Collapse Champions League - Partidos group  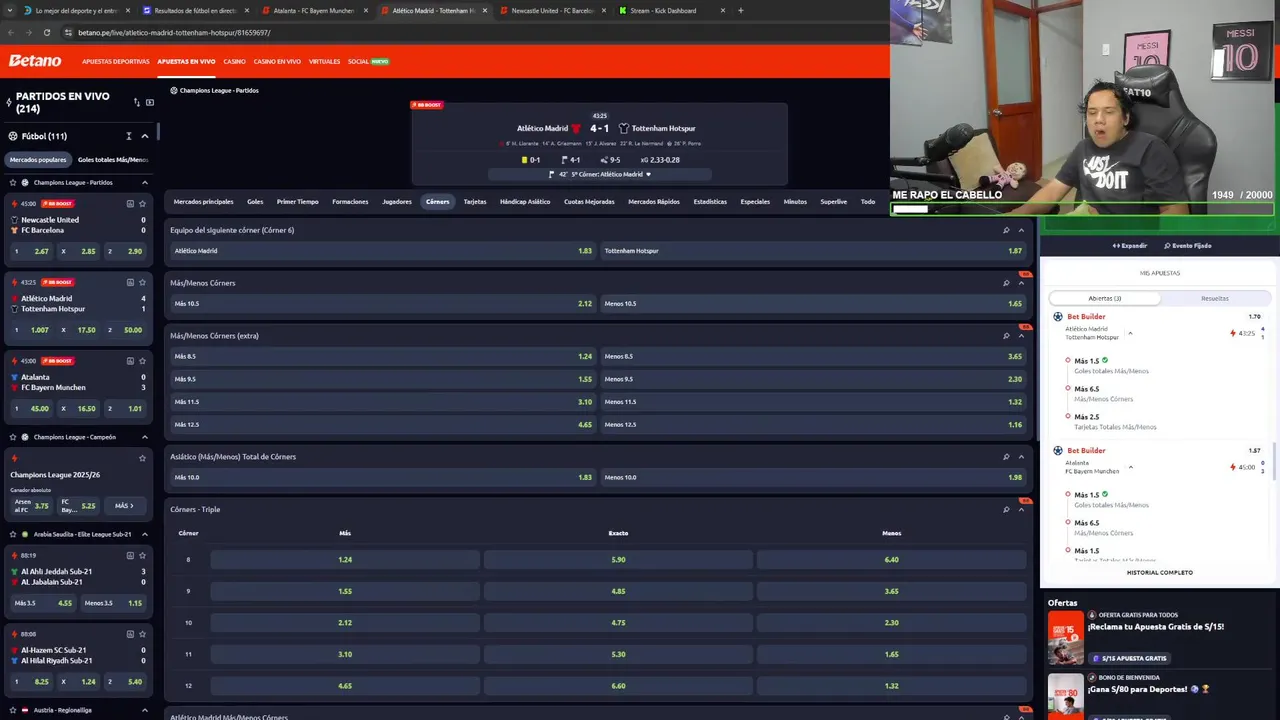click(x=144, y=182)
